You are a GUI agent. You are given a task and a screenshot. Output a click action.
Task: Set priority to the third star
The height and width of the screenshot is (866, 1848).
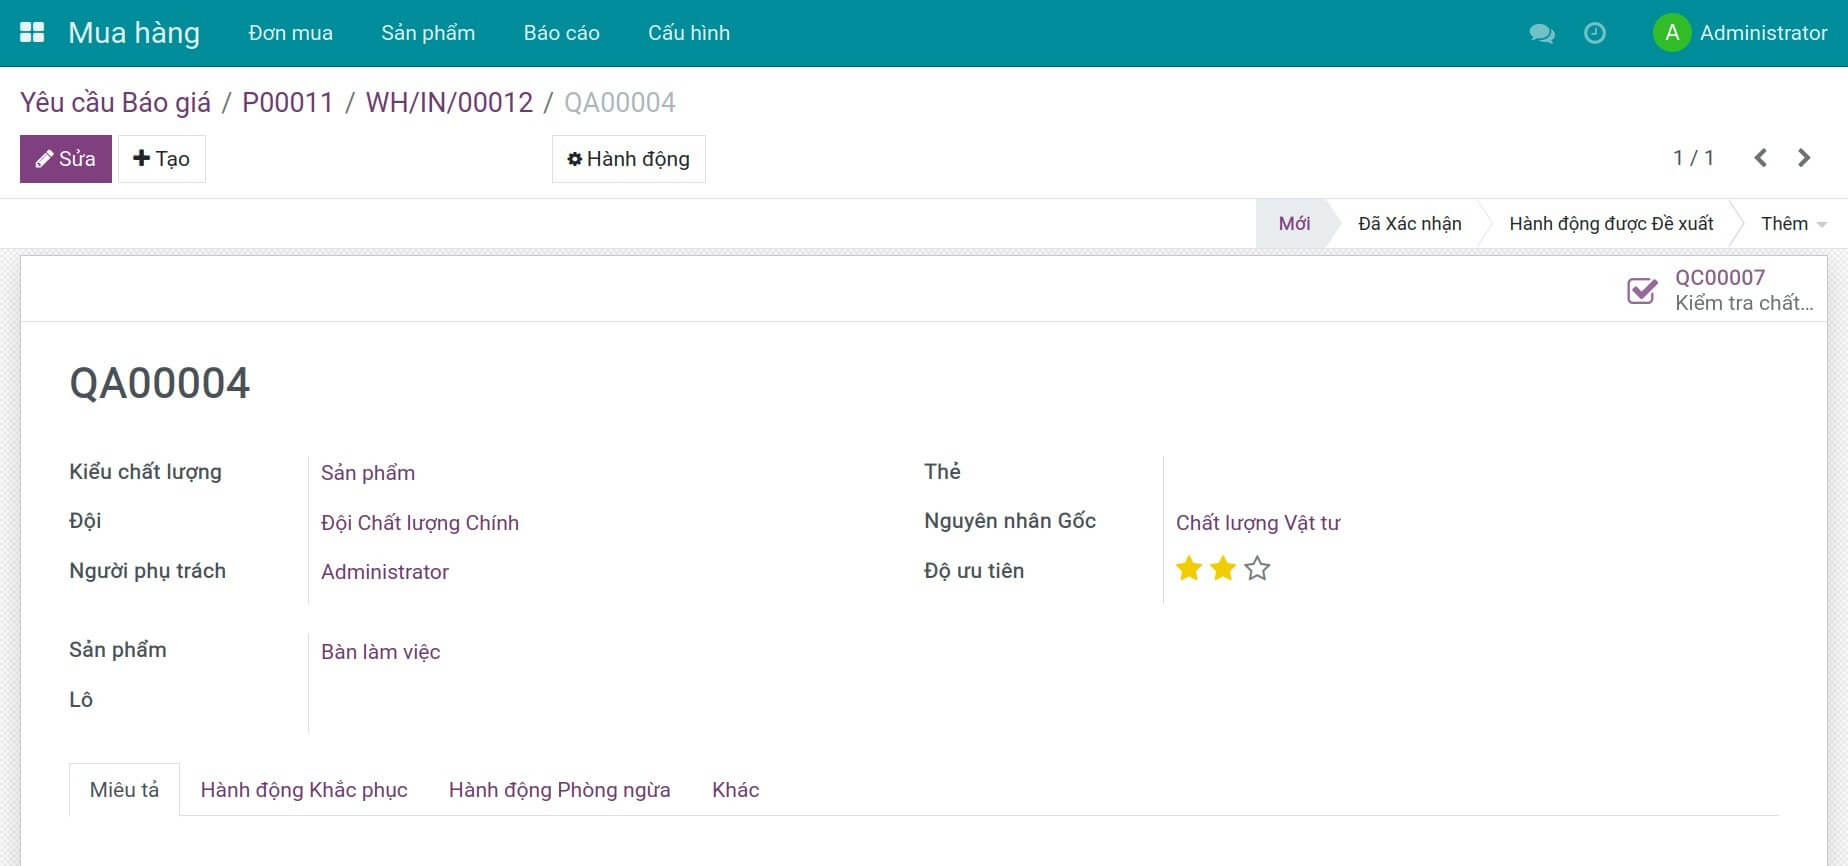1257,569
